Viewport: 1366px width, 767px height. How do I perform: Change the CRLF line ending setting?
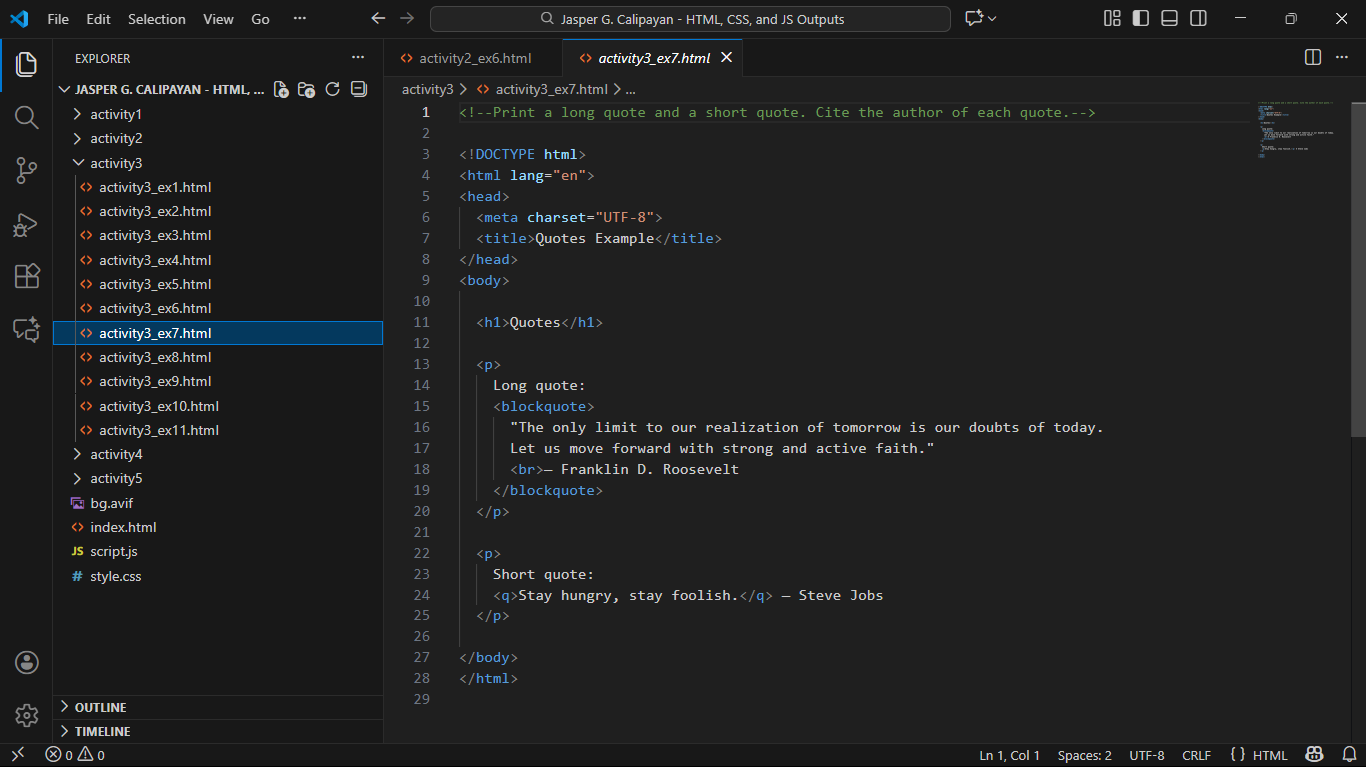click(x=1196, y=756)
